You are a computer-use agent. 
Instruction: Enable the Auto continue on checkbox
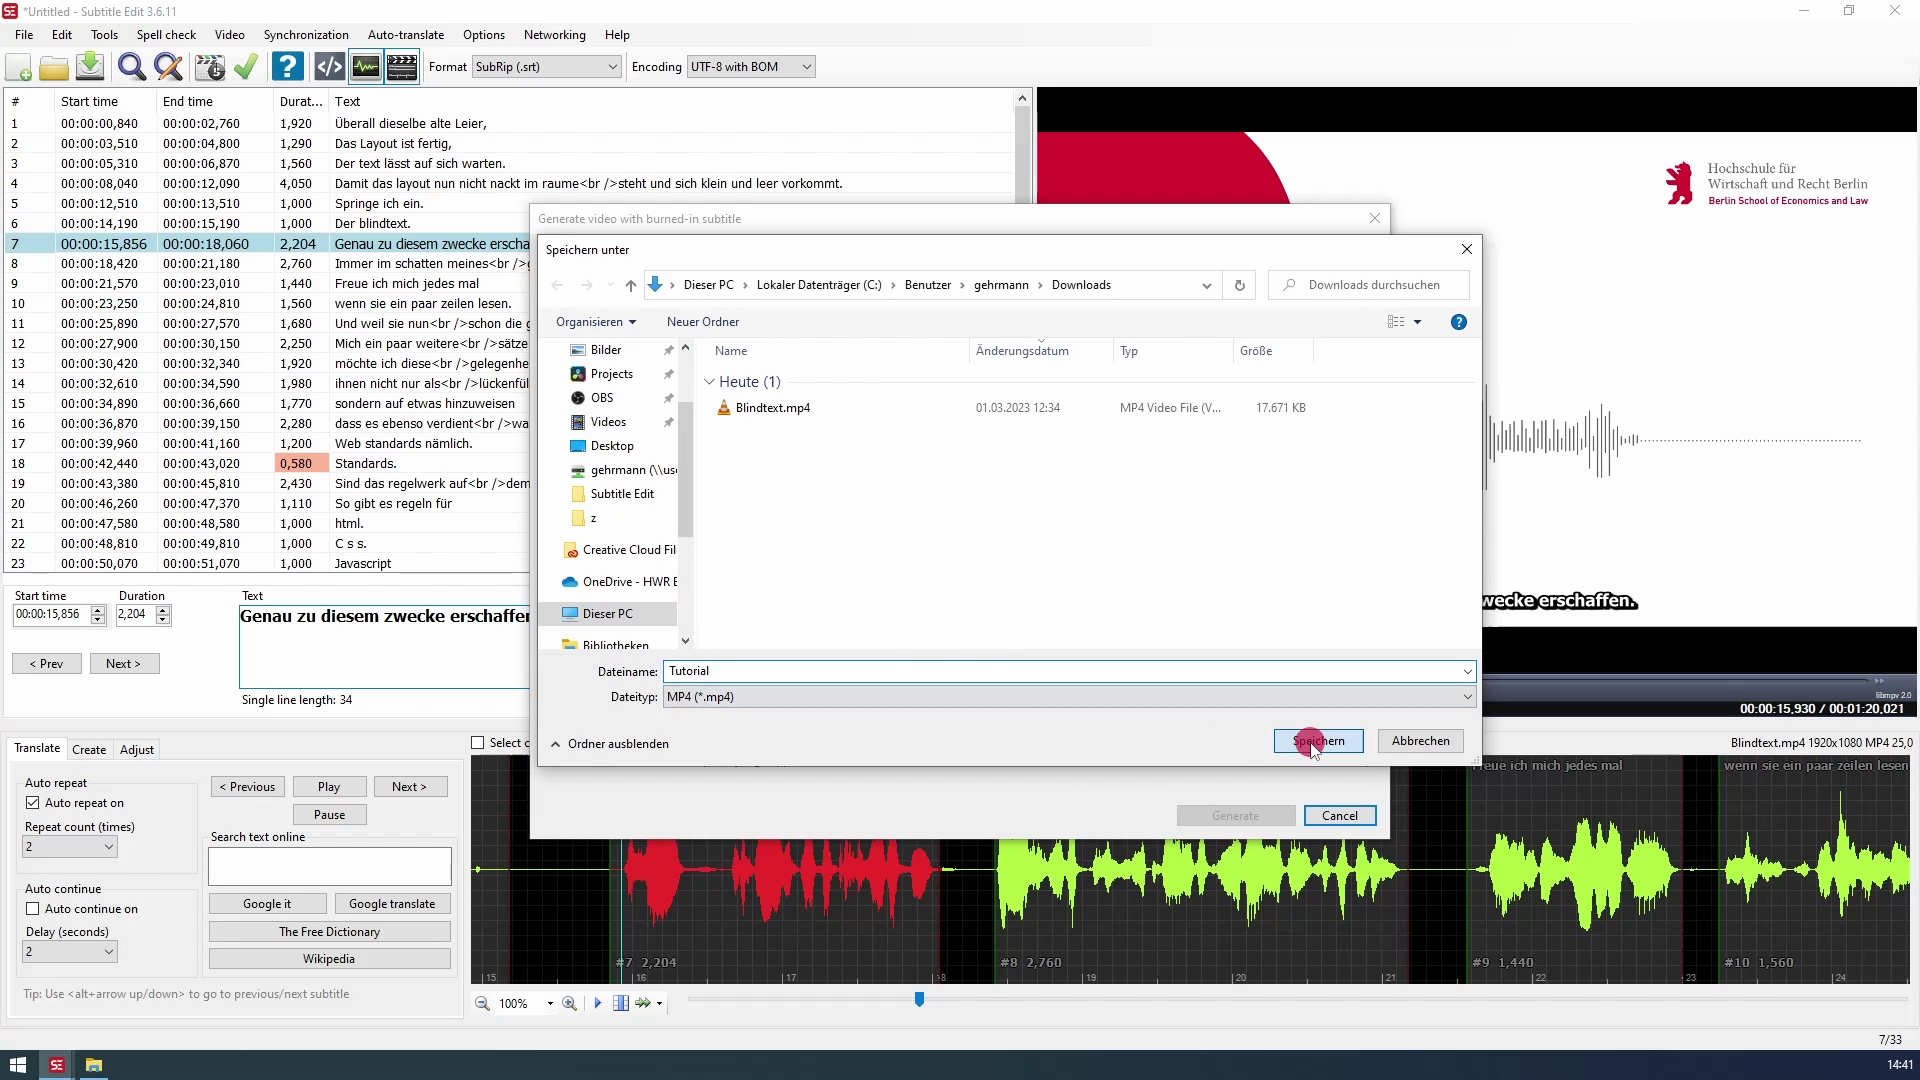pyautogui.click(x=33, y=909)
